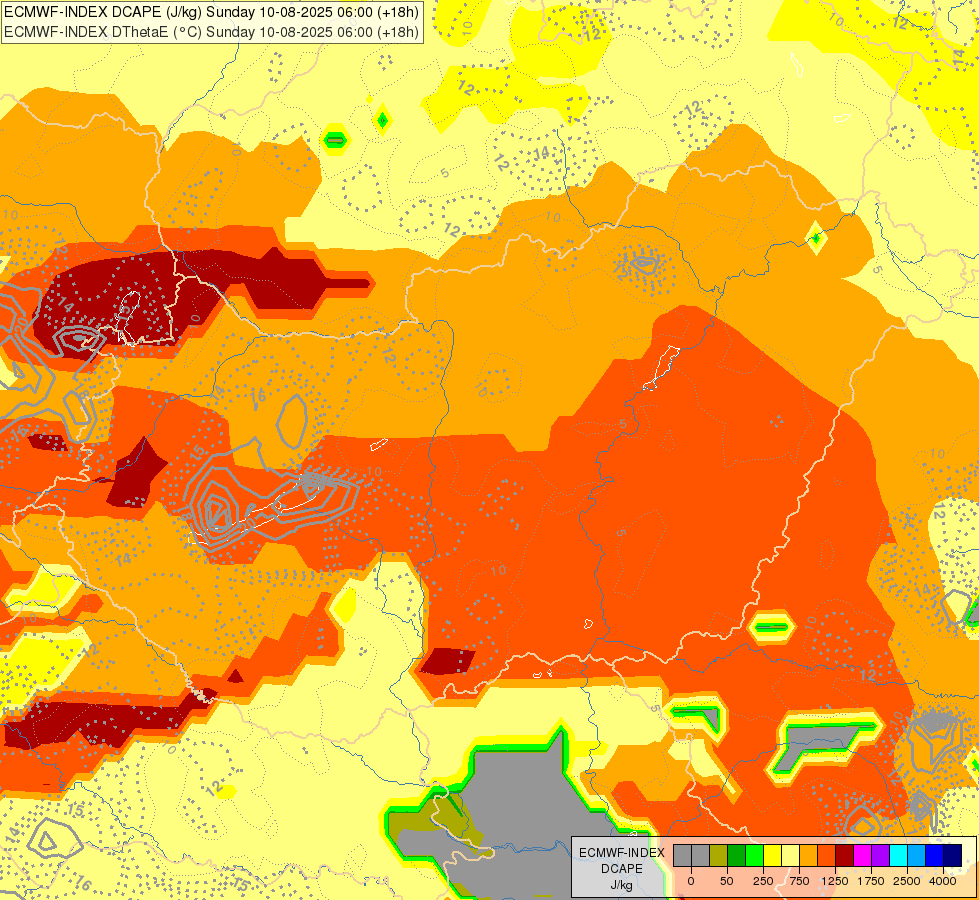Click the orange swatch in the legend
The image size is (979, 900).
click(x=809, y=855)
